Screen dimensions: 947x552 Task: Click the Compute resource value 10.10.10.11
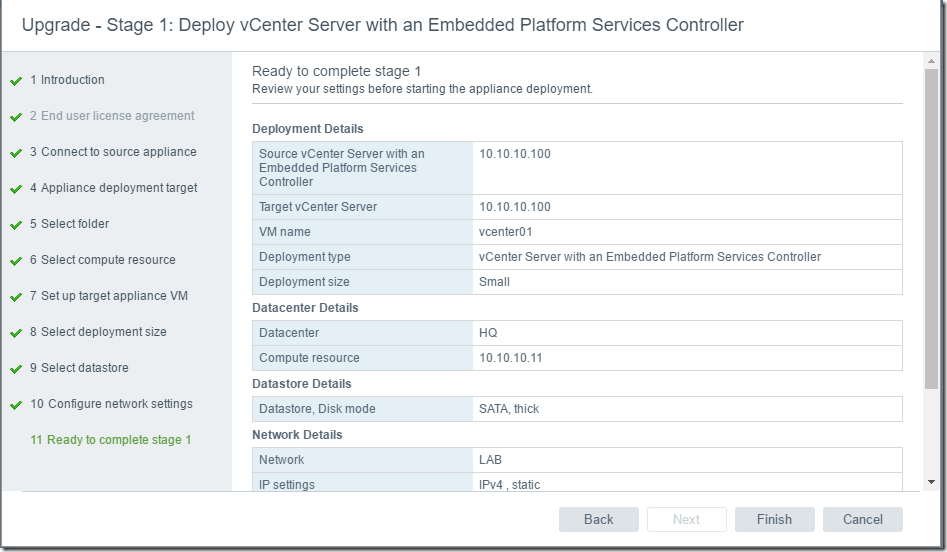[x=510, y=358]
